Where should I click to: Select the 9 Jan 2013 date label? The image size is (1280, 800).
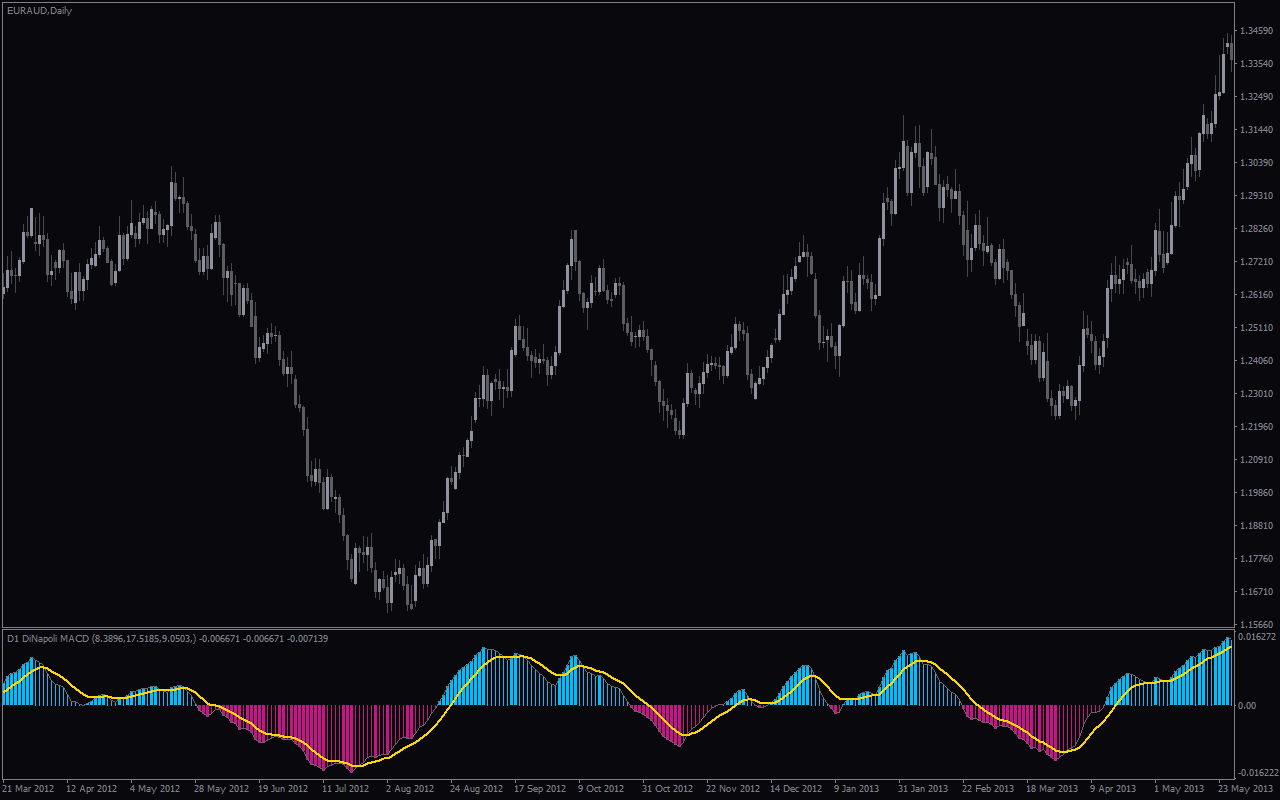(x=856, y=789)
